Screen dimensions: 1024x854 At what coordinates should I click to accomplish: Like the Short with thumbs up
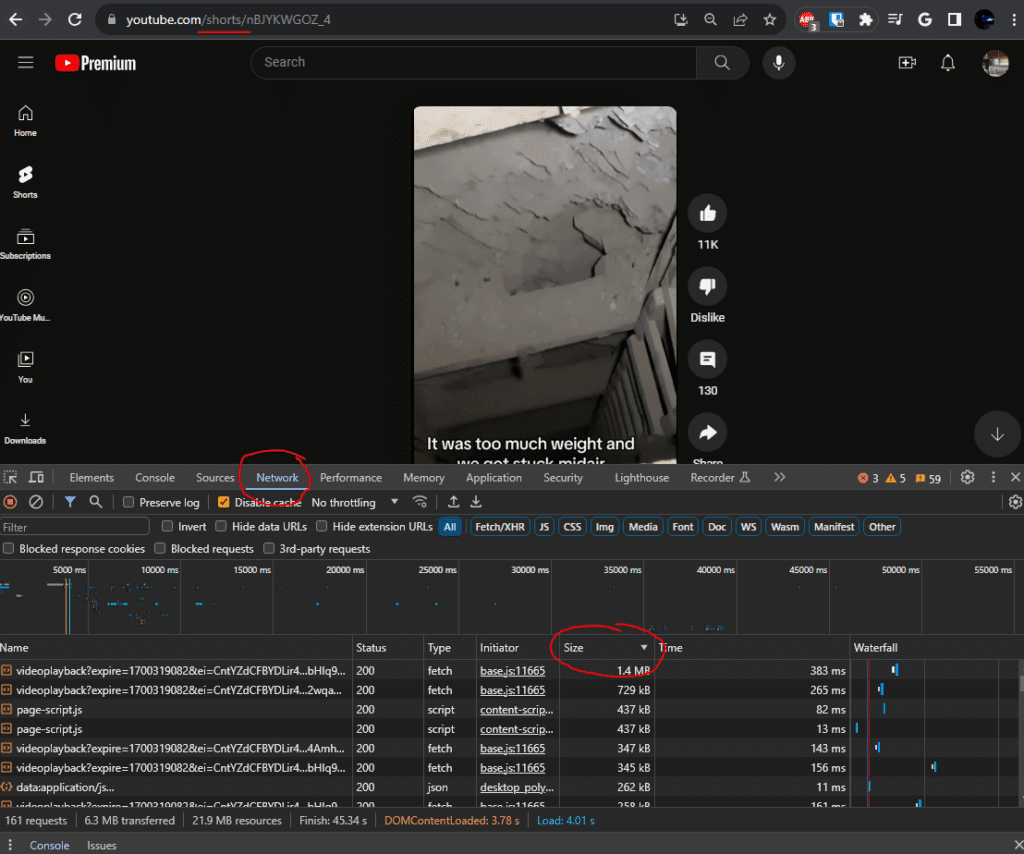[707, 214]
